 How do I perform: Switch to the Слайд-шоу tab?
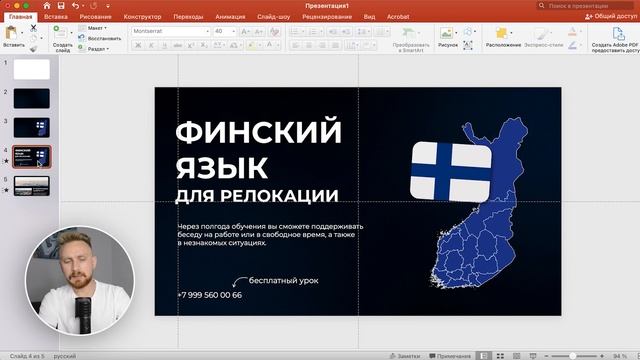(x=273, y=17)
